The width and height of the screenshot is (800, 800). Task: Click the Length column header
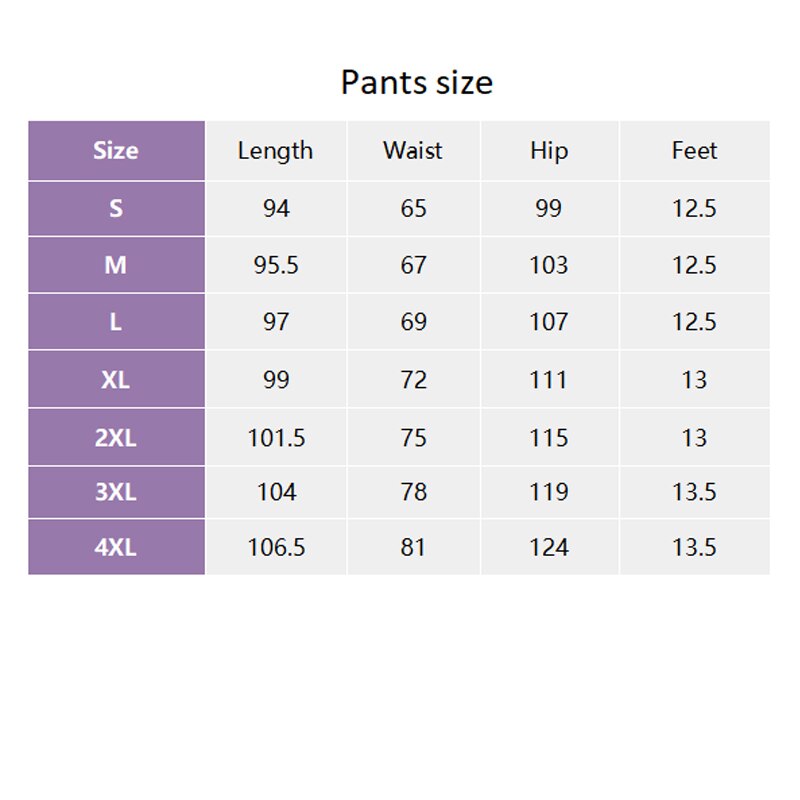tap(275, 151)
